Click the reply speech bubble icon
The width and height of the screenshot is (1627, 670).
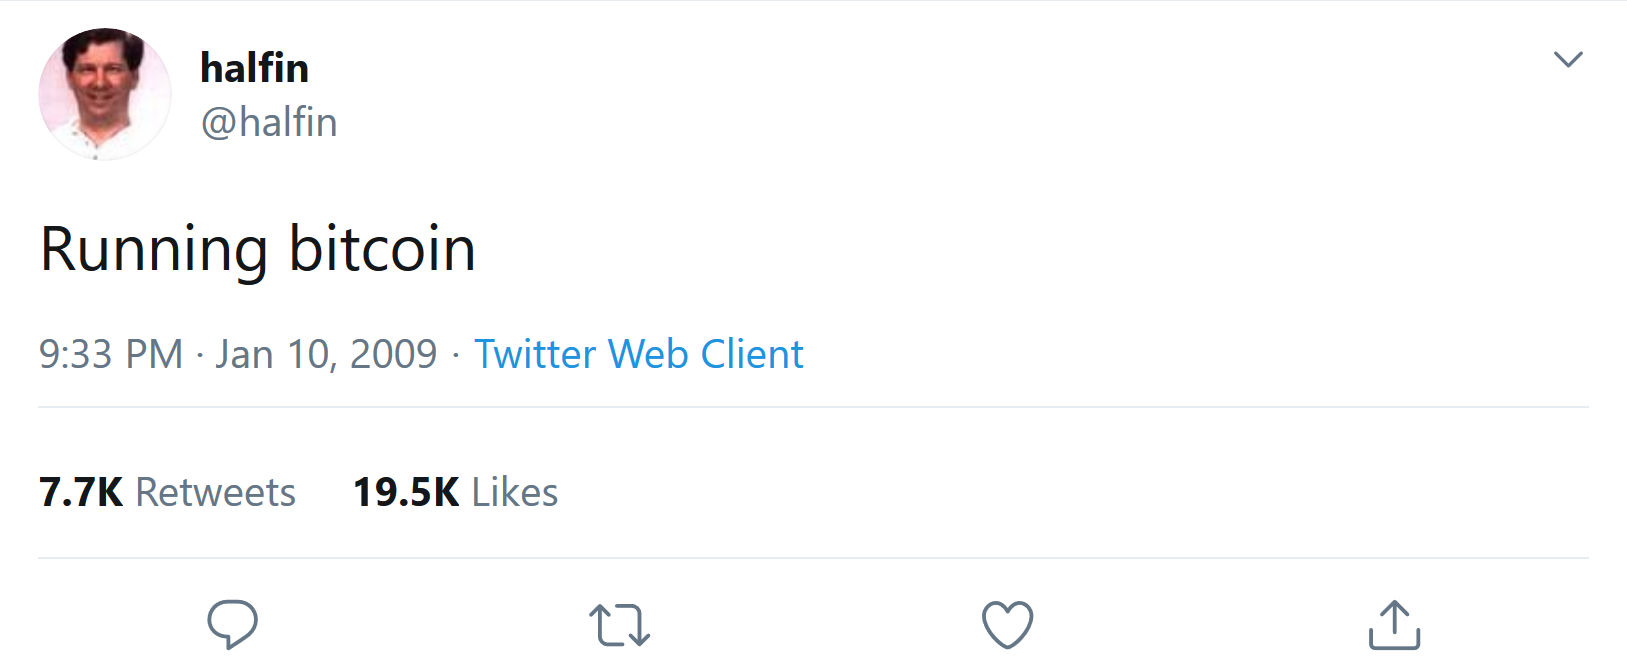point(232,624)
